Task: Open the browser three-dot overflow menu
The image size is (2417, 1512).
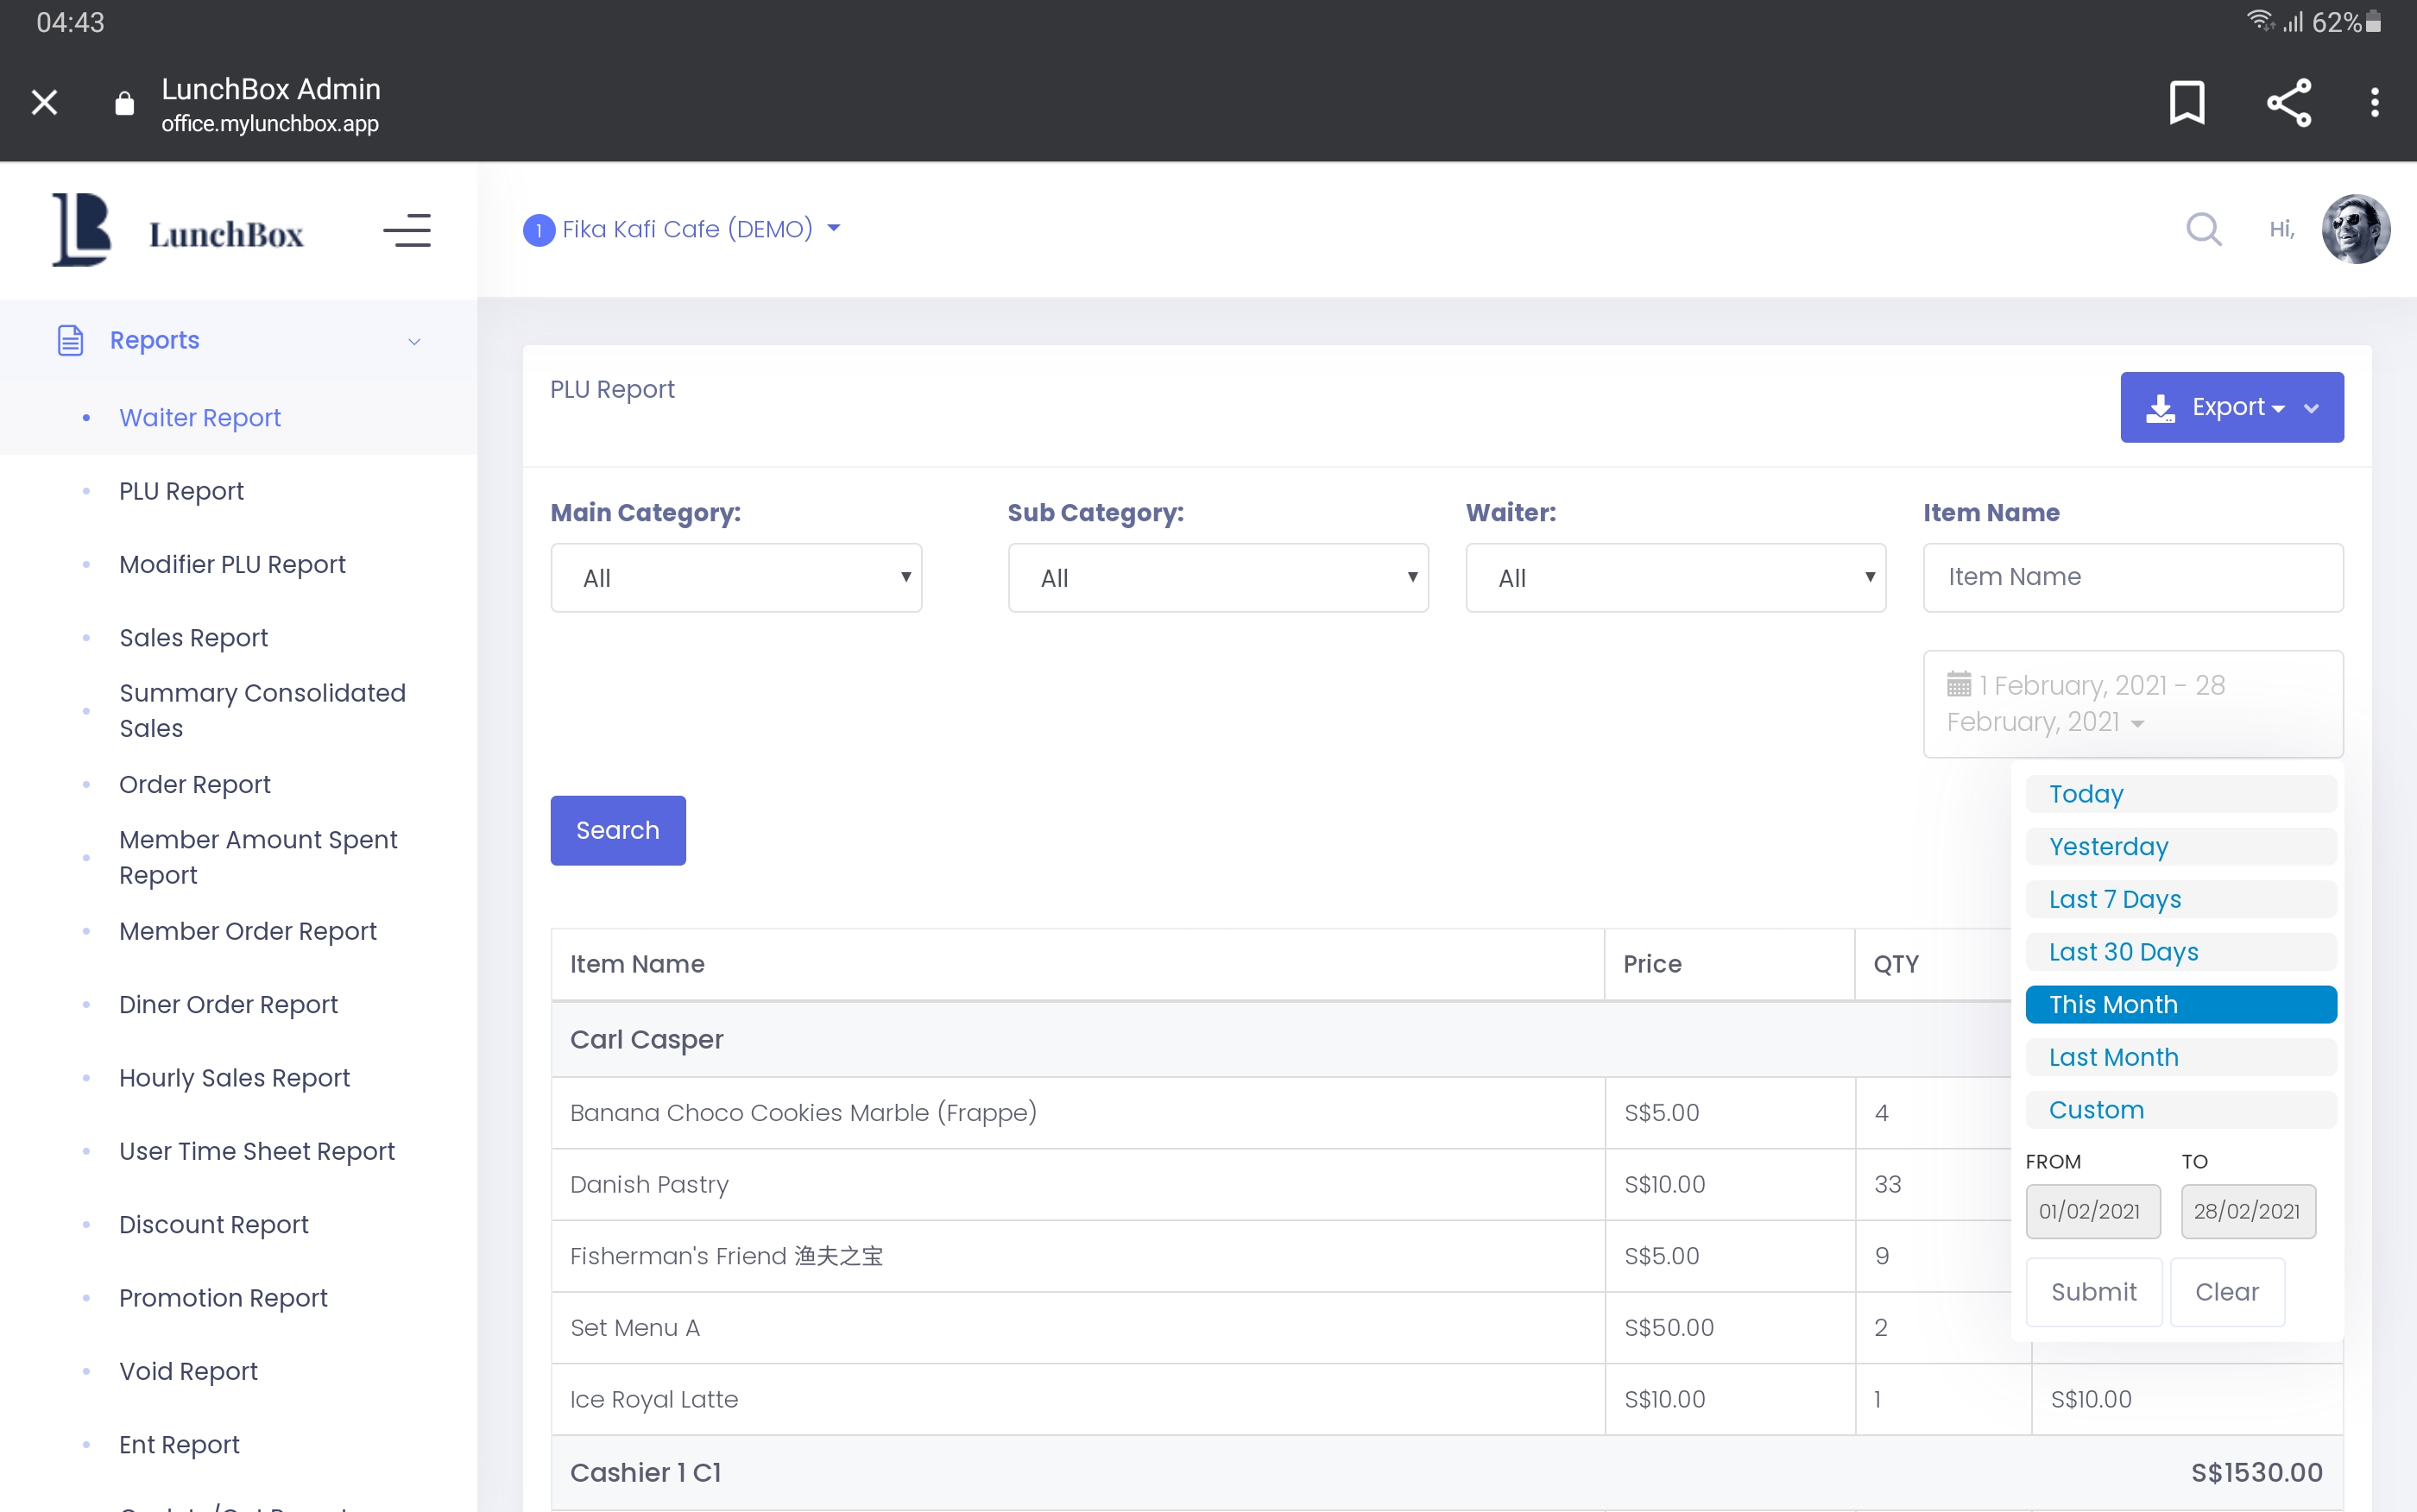Action: [x=2374, y=102]
